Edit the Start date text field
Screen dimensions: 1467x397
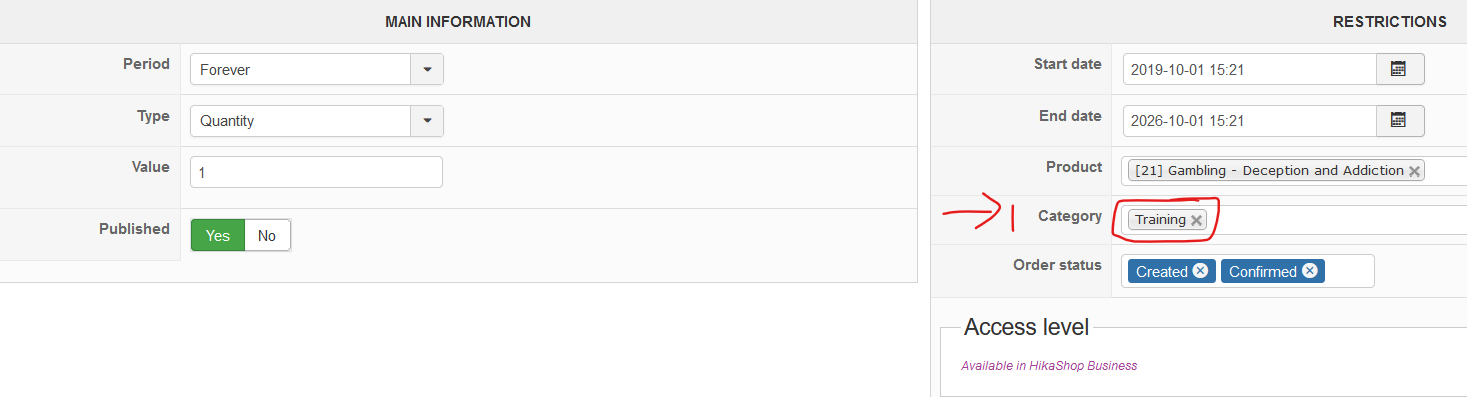point(1250,69)
